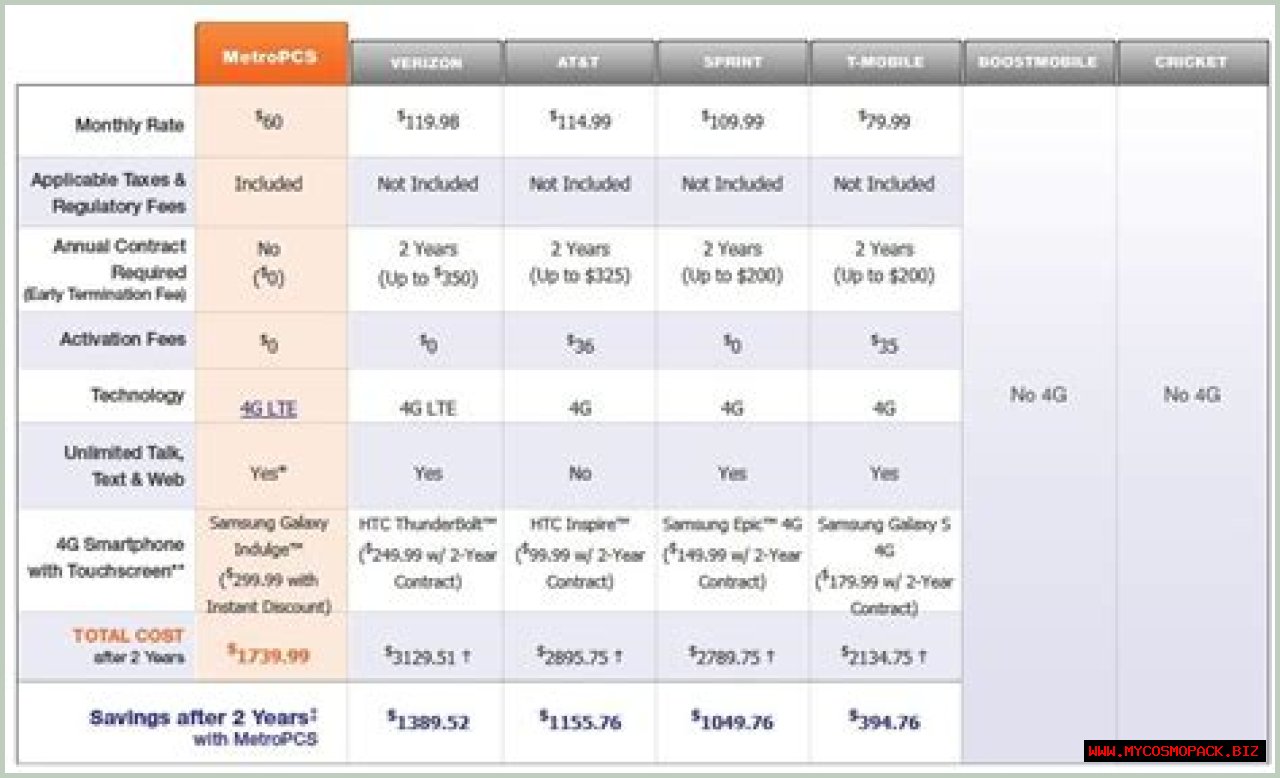Select the Cricket column header
This screenshot has height=778, width=1280.
[x=1191, y=63]
